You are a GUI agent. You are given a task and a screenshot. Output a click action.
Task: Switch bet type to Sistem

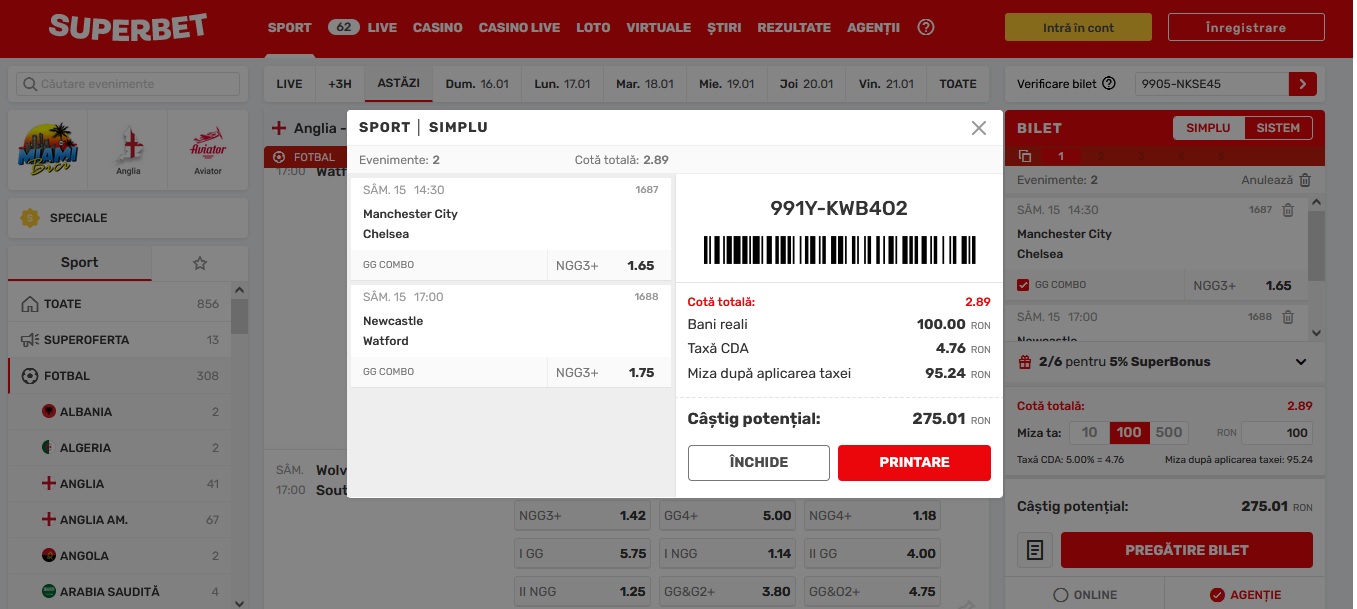point(1278,128)
